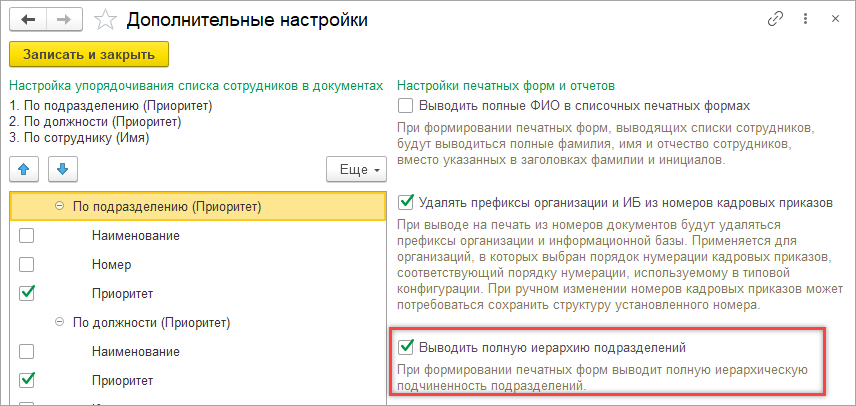This screenshot has width=856, height=406.
Task: Select the По должности (Приоритет) row
Action: (x=198, y=323)
